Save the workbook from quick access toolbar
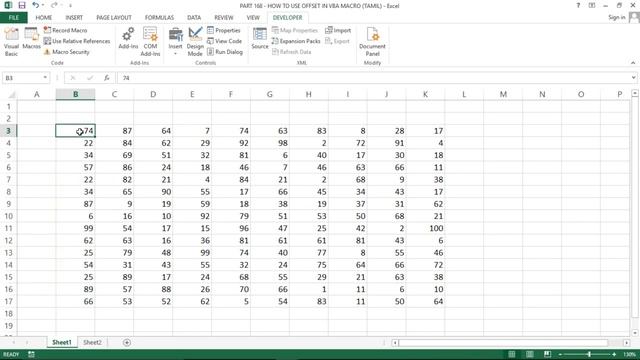The image size is (640, 360). 22,5
